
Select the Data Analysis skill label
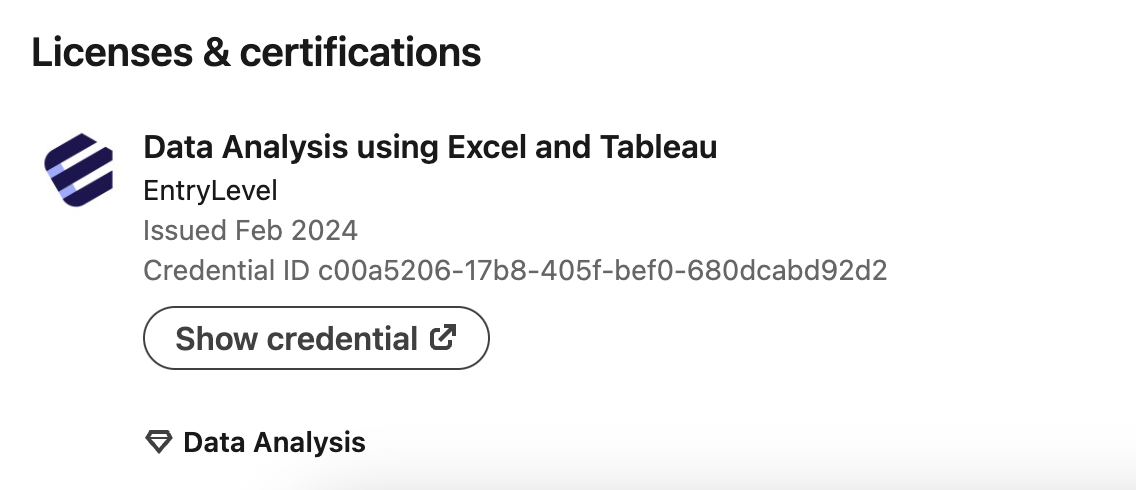point(275,442)
